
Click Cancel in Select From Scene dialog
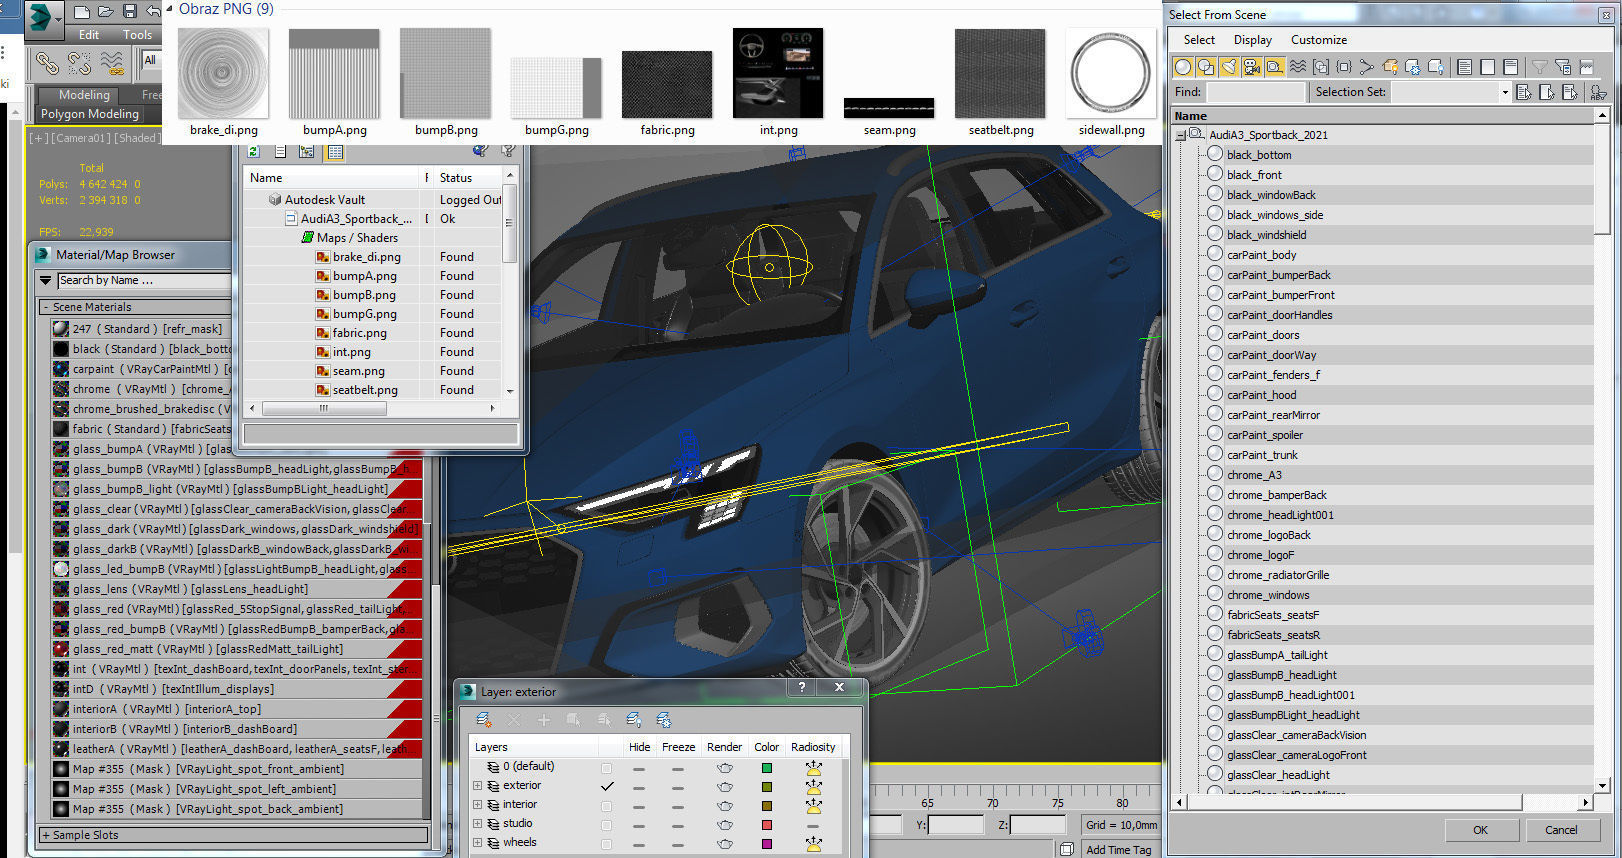point(1561,830)
